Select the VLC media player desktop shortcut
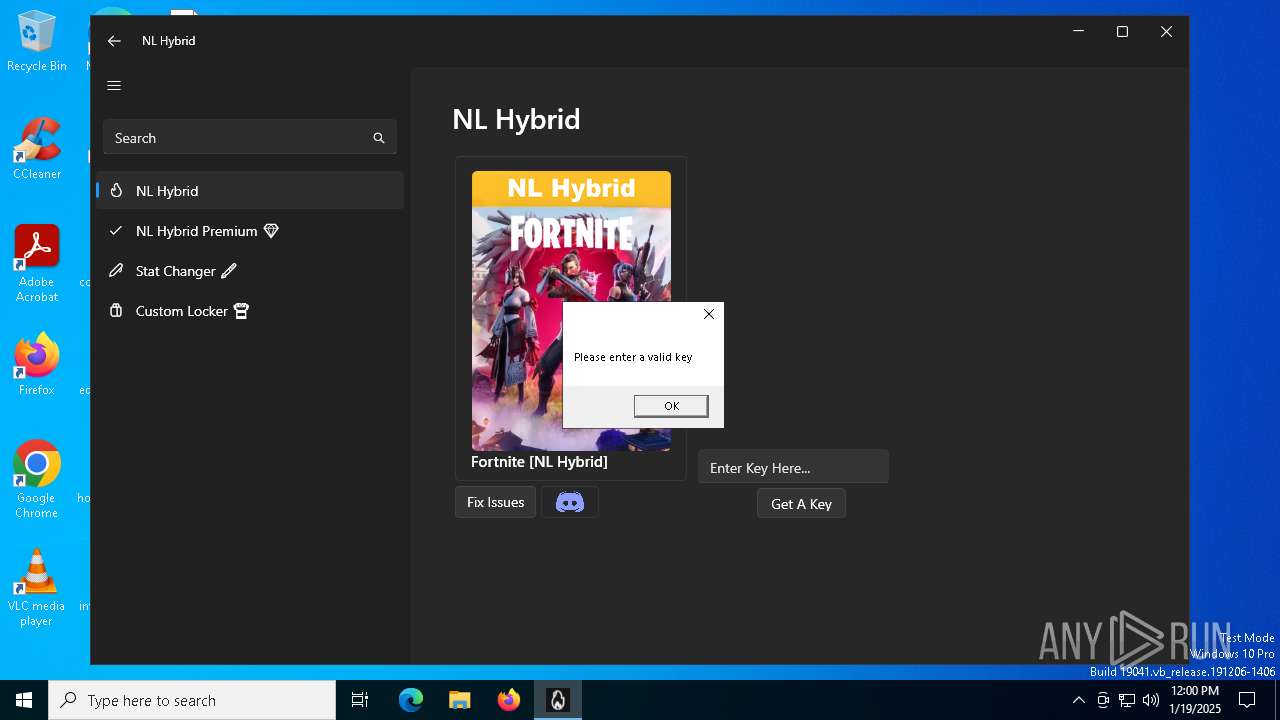 click(x=37, y=588)
